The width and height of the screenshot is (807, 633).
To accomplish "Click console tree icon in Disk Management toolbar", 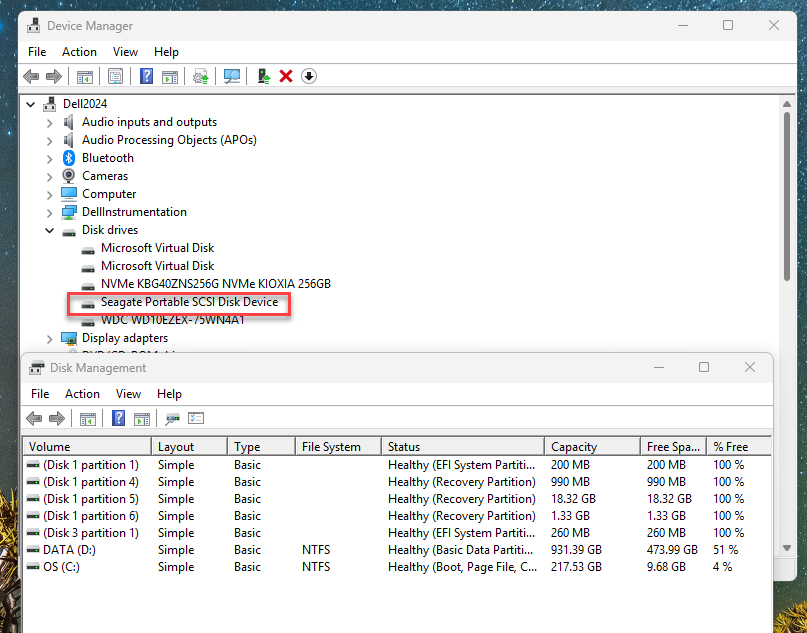I will (x=88, y=418).
